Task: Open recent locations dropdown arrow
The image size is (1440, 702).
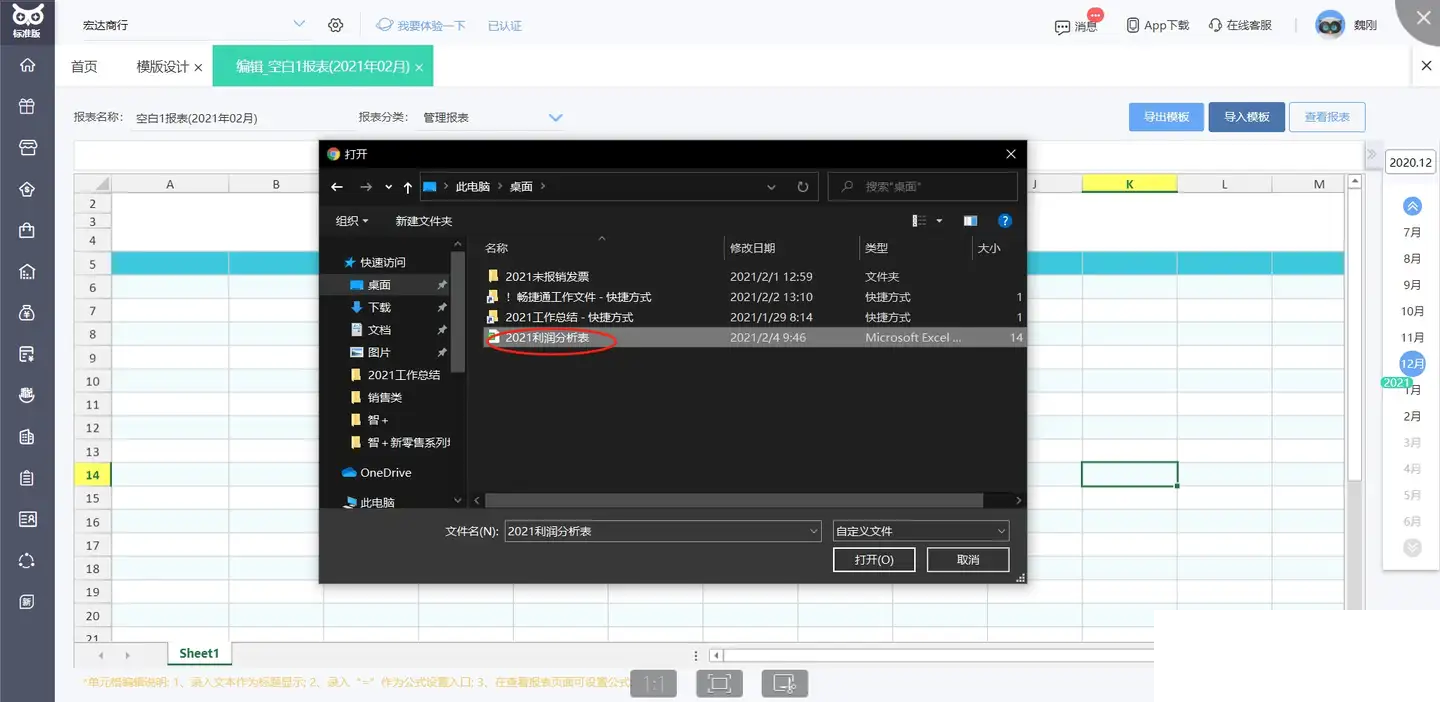Action: point(388,187)
